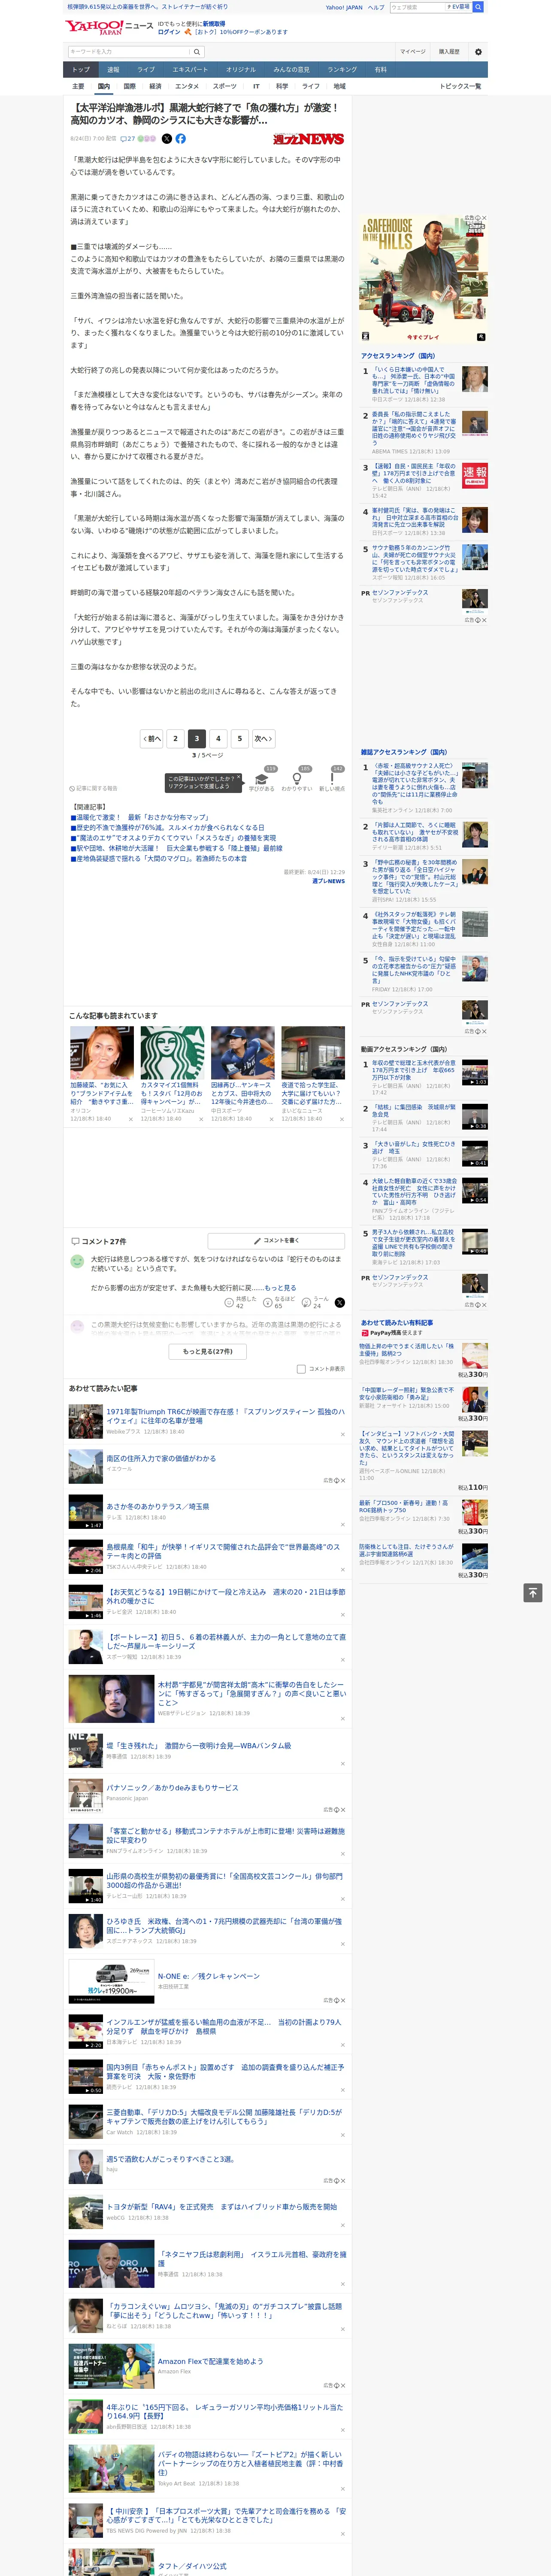Select the スポーツ category tab
This screenshot has width=551, height=2576.
pyautogui.click(x=225, y=86)
